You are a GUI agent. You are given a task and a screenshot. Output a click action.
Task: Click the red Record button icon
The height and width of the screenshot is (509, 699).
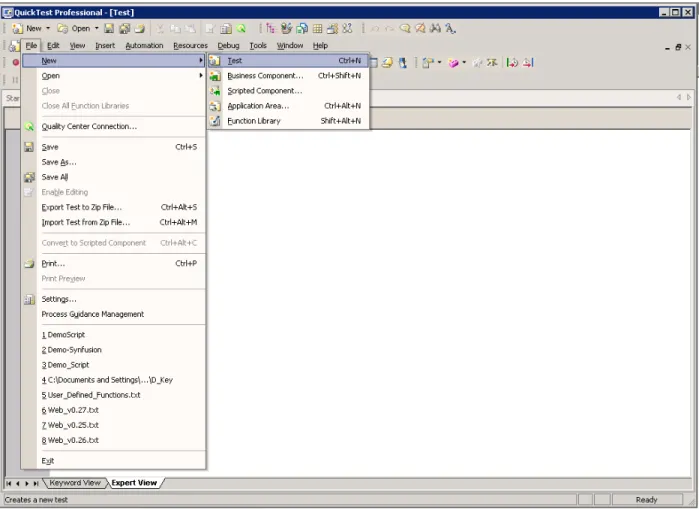(16, 63)
